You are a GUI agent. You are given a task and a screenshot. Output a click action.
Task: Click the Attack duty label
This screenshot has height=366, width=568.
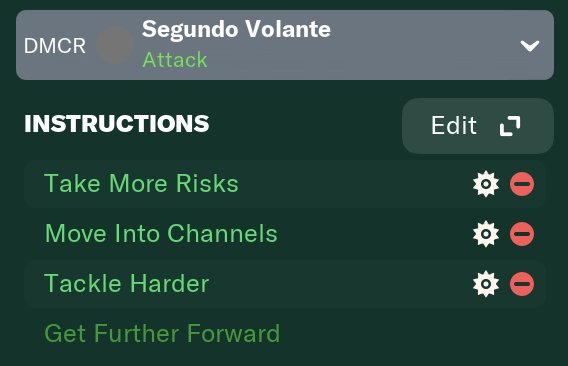175,60
